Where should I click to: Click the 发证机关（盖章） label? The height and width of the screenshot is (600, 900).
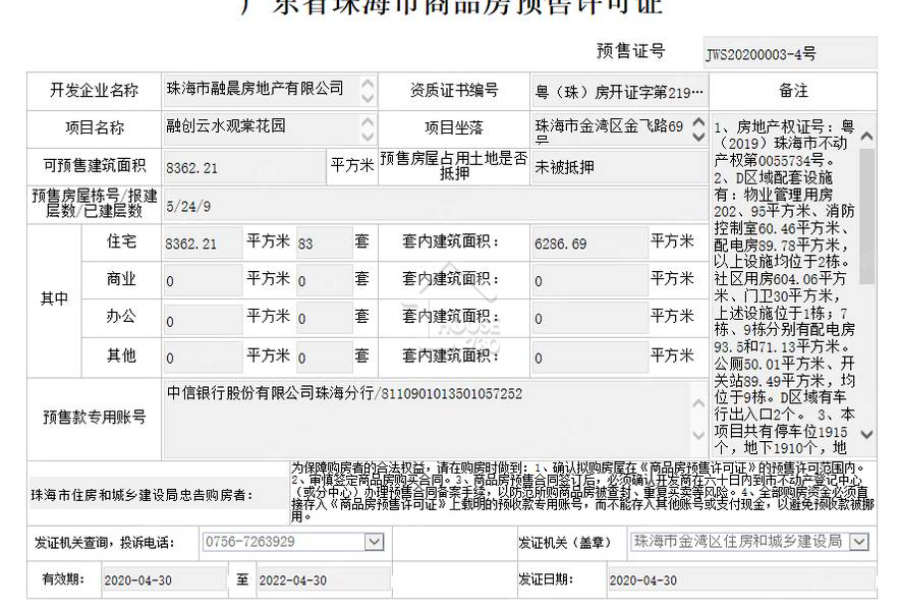[x=564, y=543]
